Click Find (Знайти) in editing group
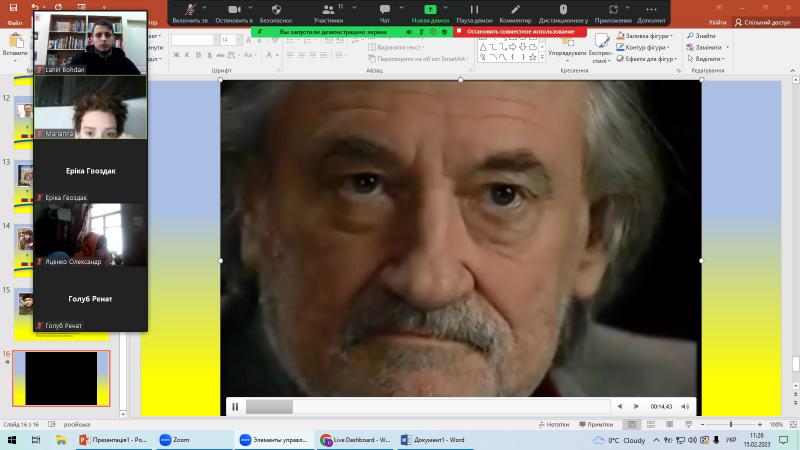This screenshot has width=800, height=450. (x=701, y=36)
